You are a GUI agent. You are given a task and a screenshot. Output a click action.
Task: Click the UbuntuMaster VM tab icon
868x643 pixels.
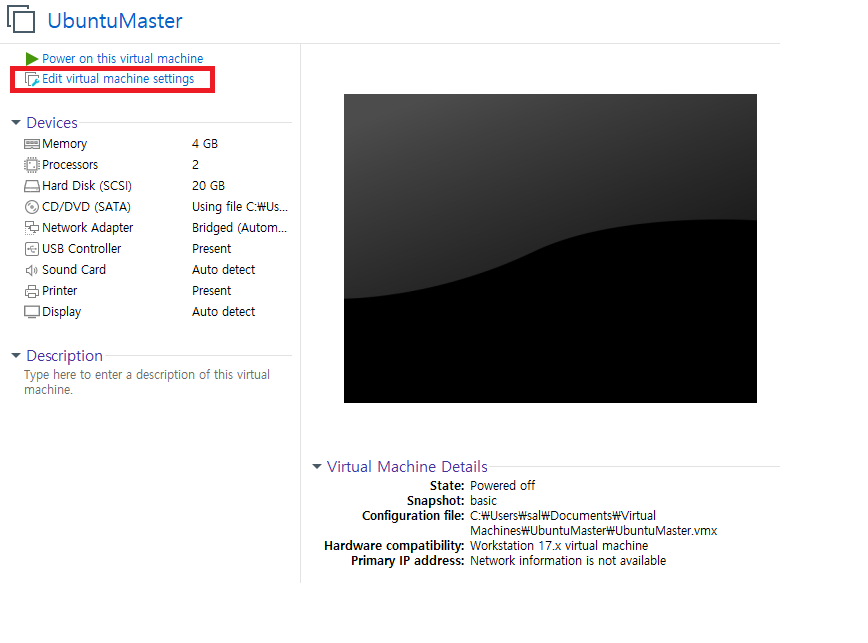click(21, 19)
